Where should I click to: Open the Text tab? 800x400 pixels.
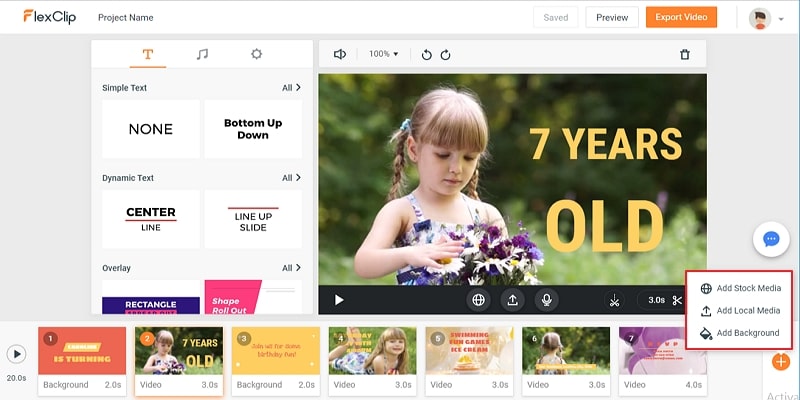point(147,54)
